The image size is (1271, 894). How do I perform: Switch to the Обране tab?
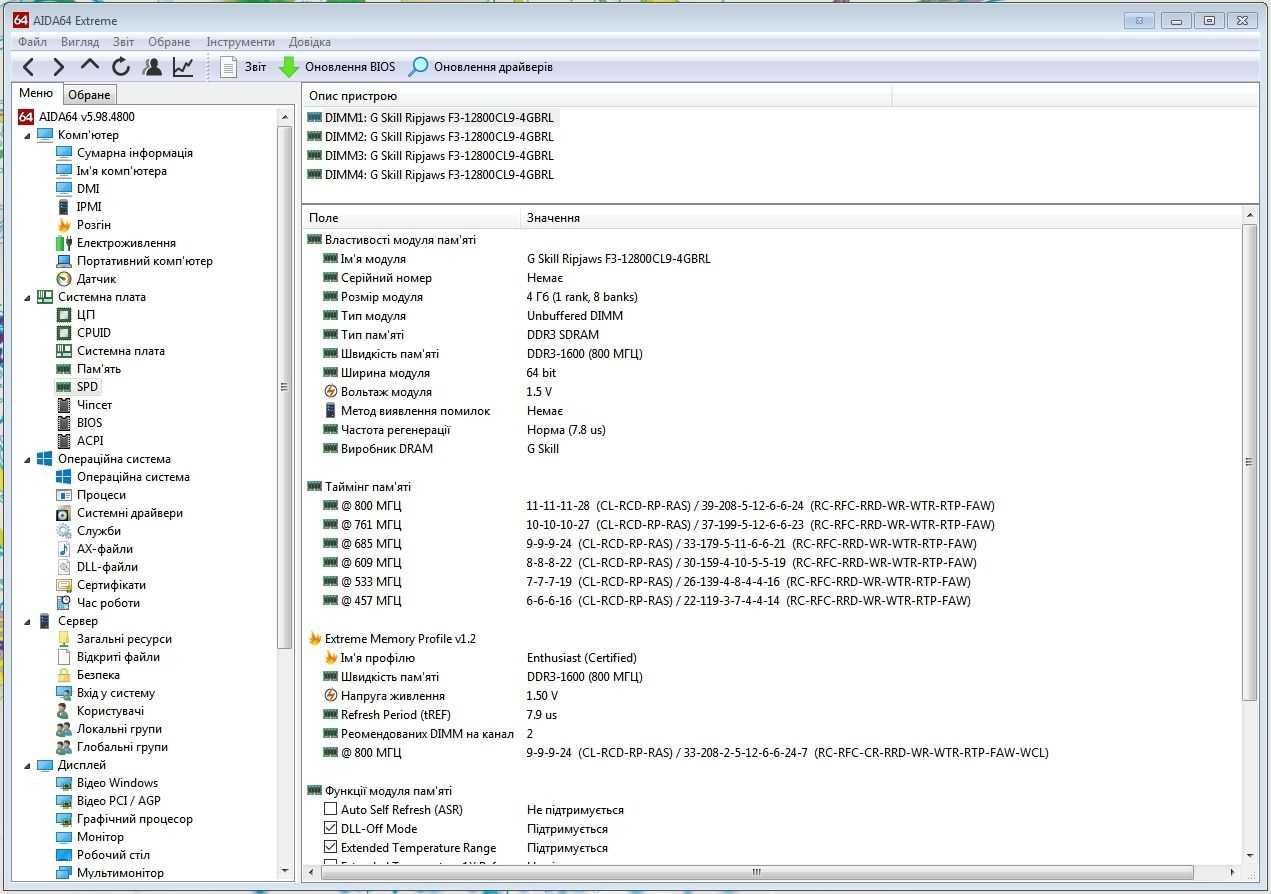[x=89, y=94]
